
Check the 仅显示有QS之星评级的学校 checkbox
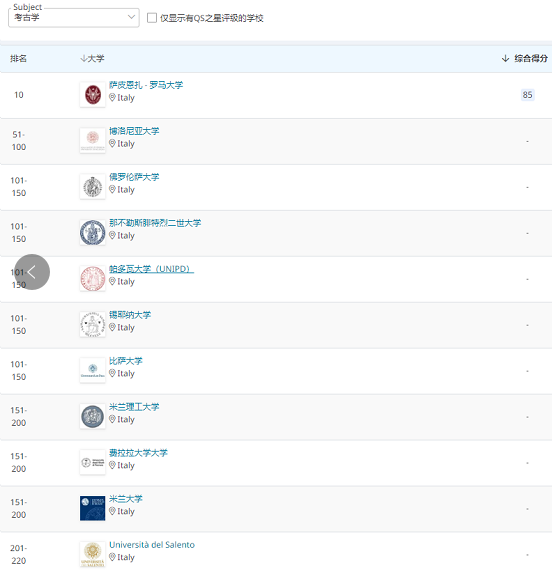[x=152, y=18]
